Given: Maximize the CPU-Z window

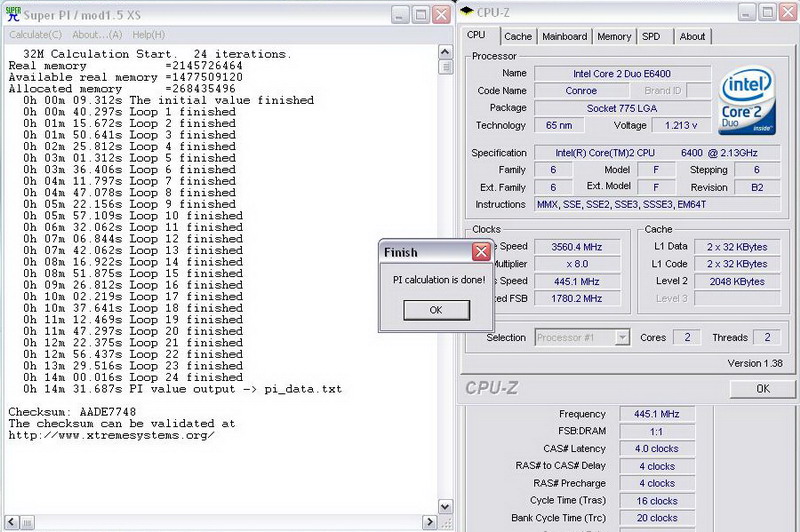Looking at the screenshot, I should pyautogui.click(x=766, y=12).
